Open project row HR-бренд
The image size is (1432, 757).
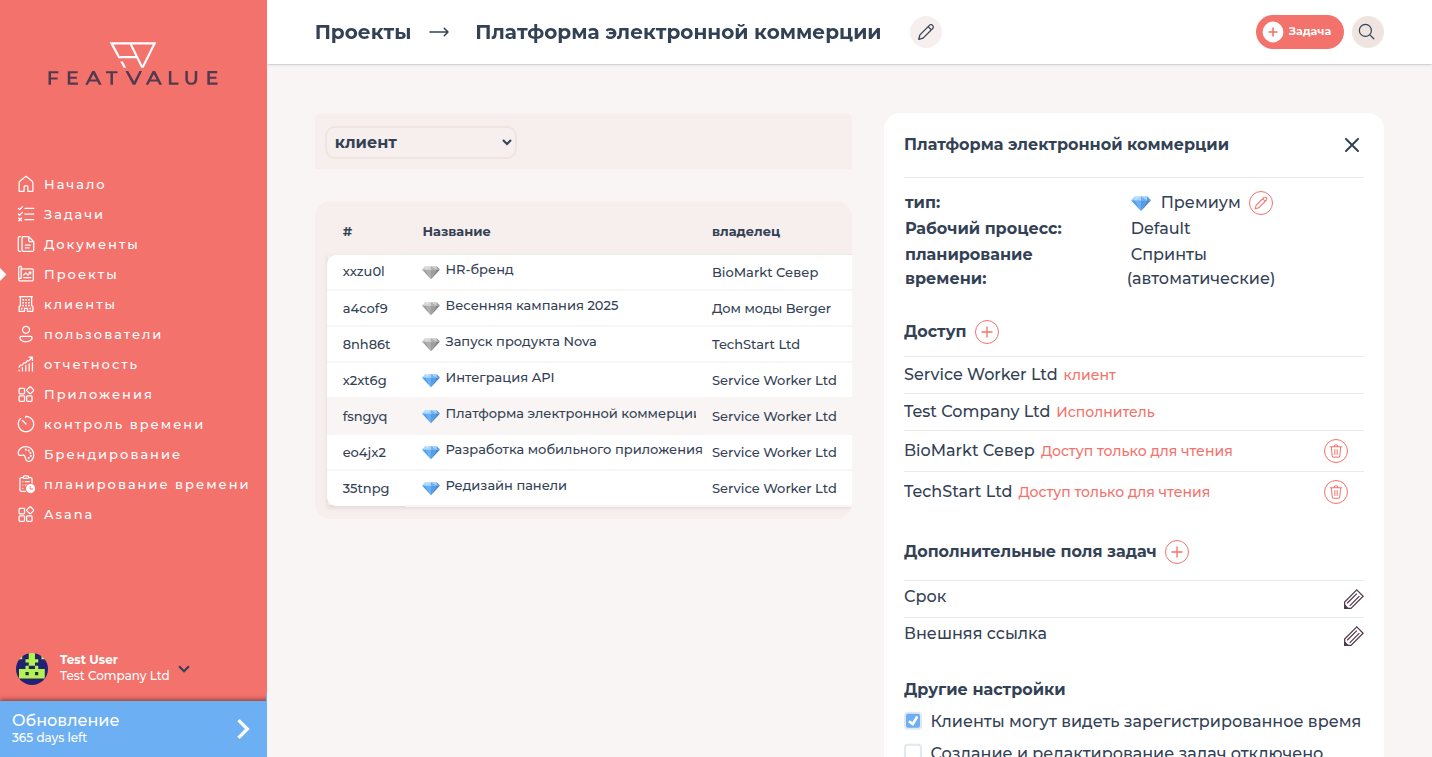589,272
